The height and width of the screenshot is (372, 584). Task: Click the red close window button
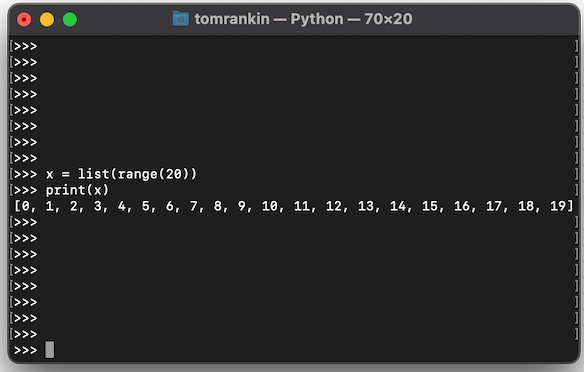click(x=24, y=19)
